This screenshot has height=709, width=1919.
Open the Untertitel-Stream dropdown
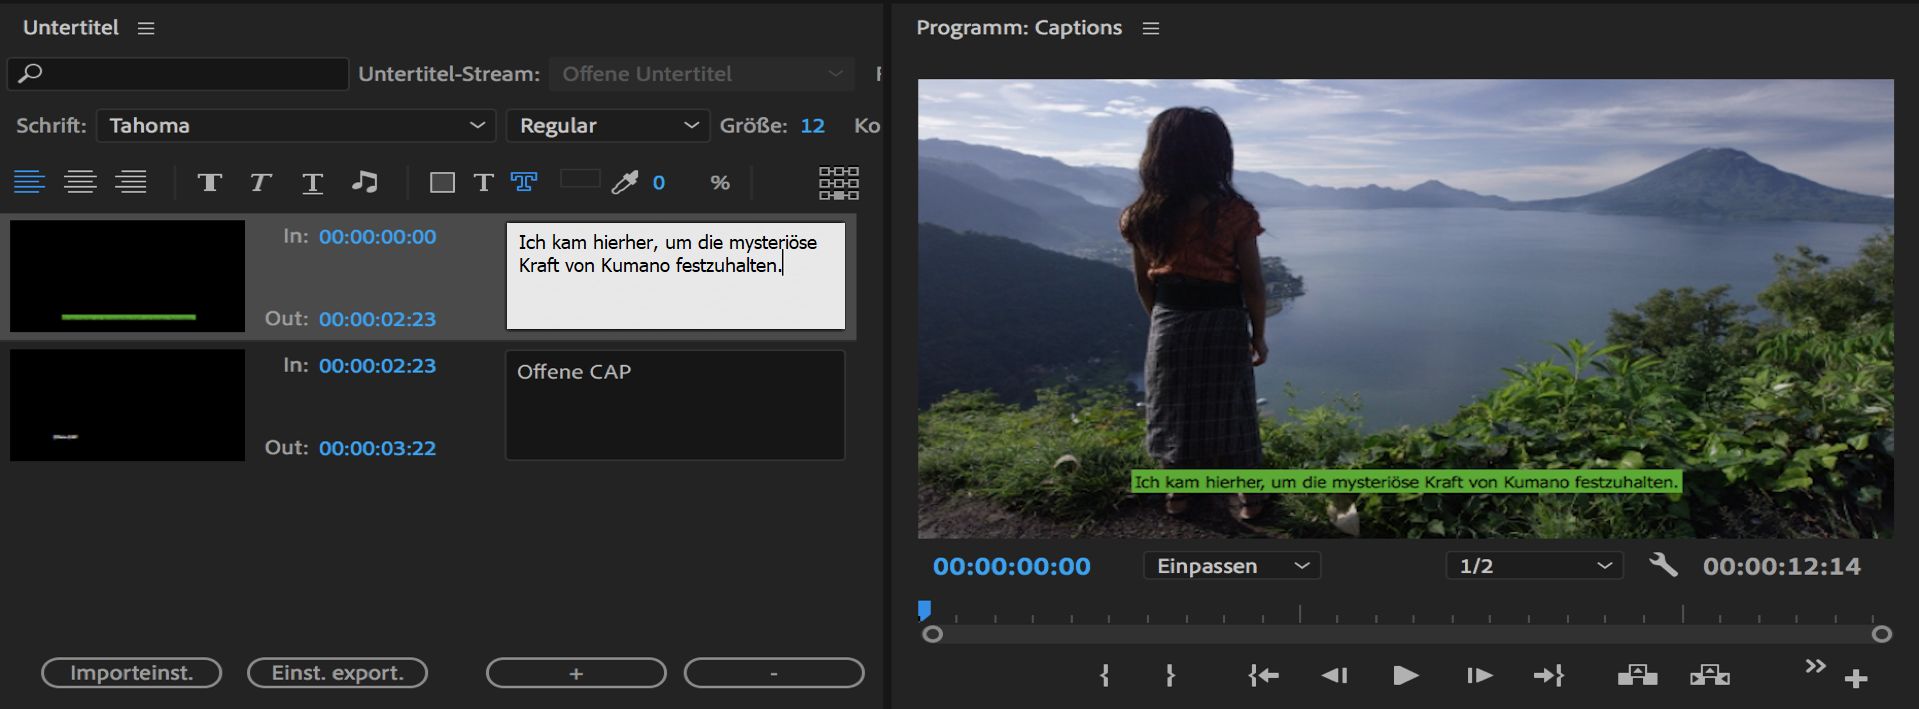701,73
